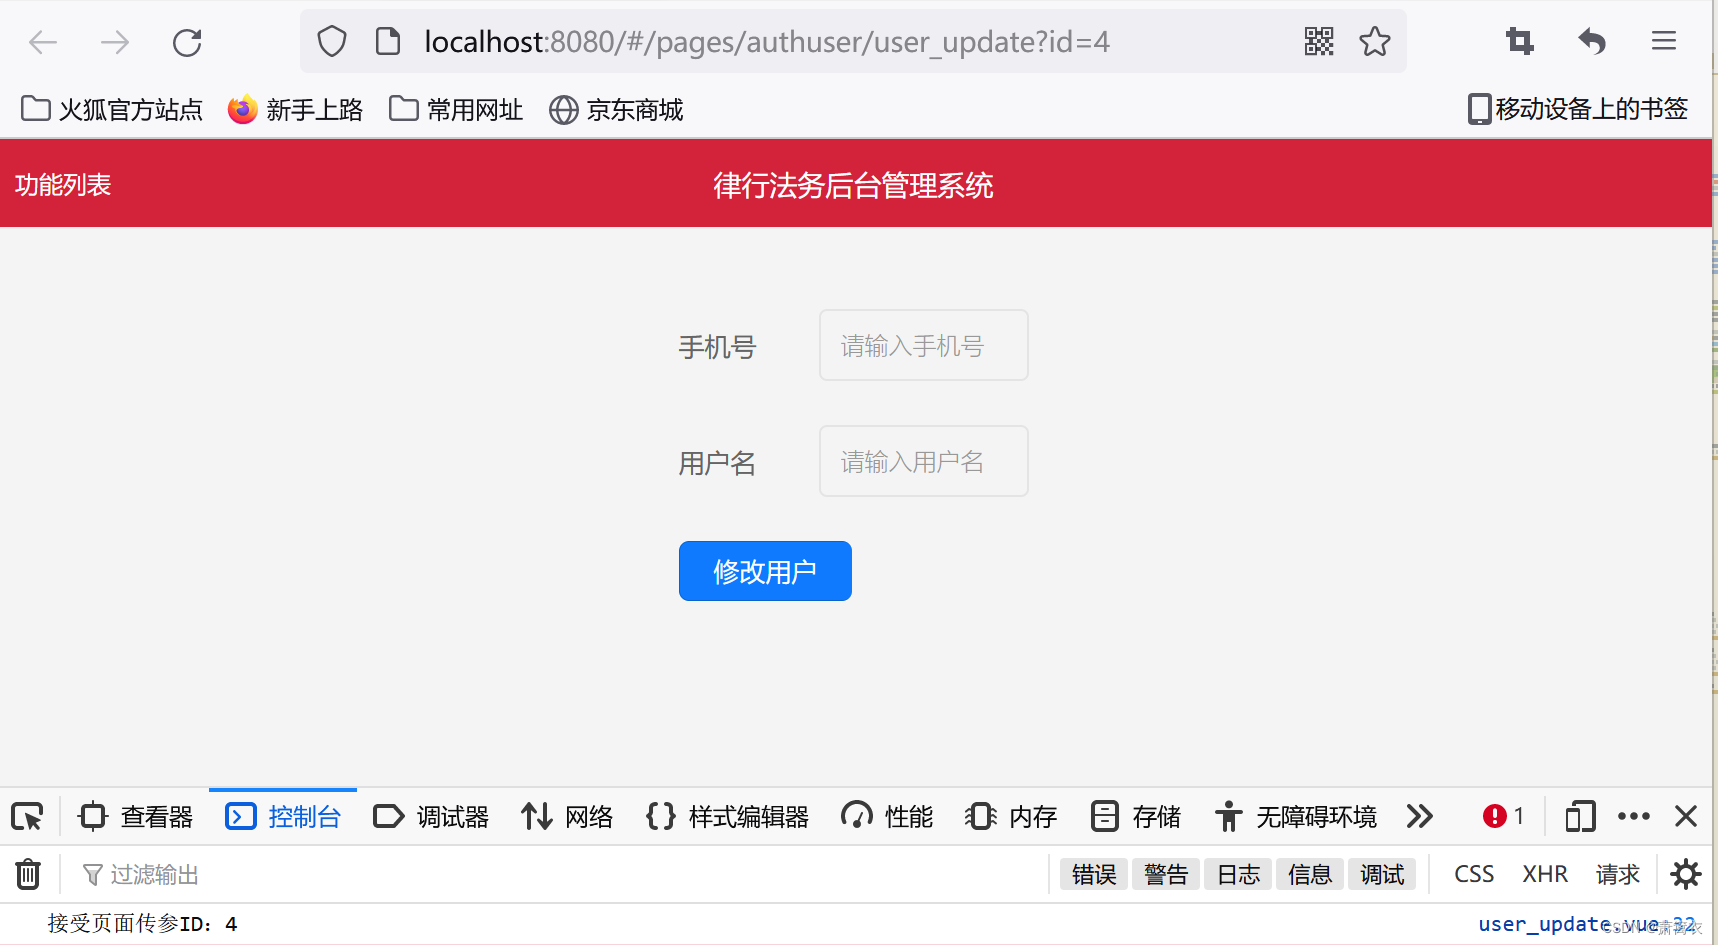Click the page info document icon
Image resolution: width=1718 pixels, height=945 pixels.
(x=388, y=42)
